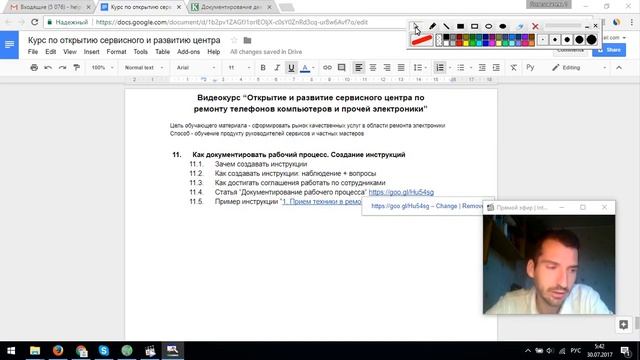Viewport: 640px width, 360px height.
Task: Switch to the Gmail 'Входящие' browser tab
Action: click(x=51, y=7)
